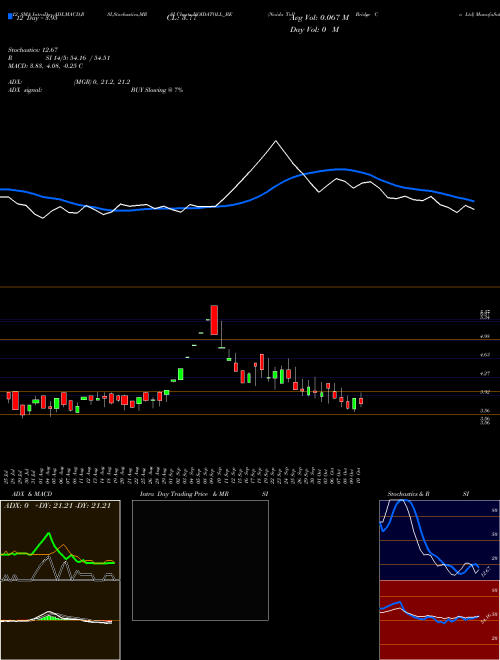The width and height of the screenshot is (500, 660).
Task: Click the 'BUY Slowing @ 7%' signal text
Action: pyautogui.click(x=157, y=90)
